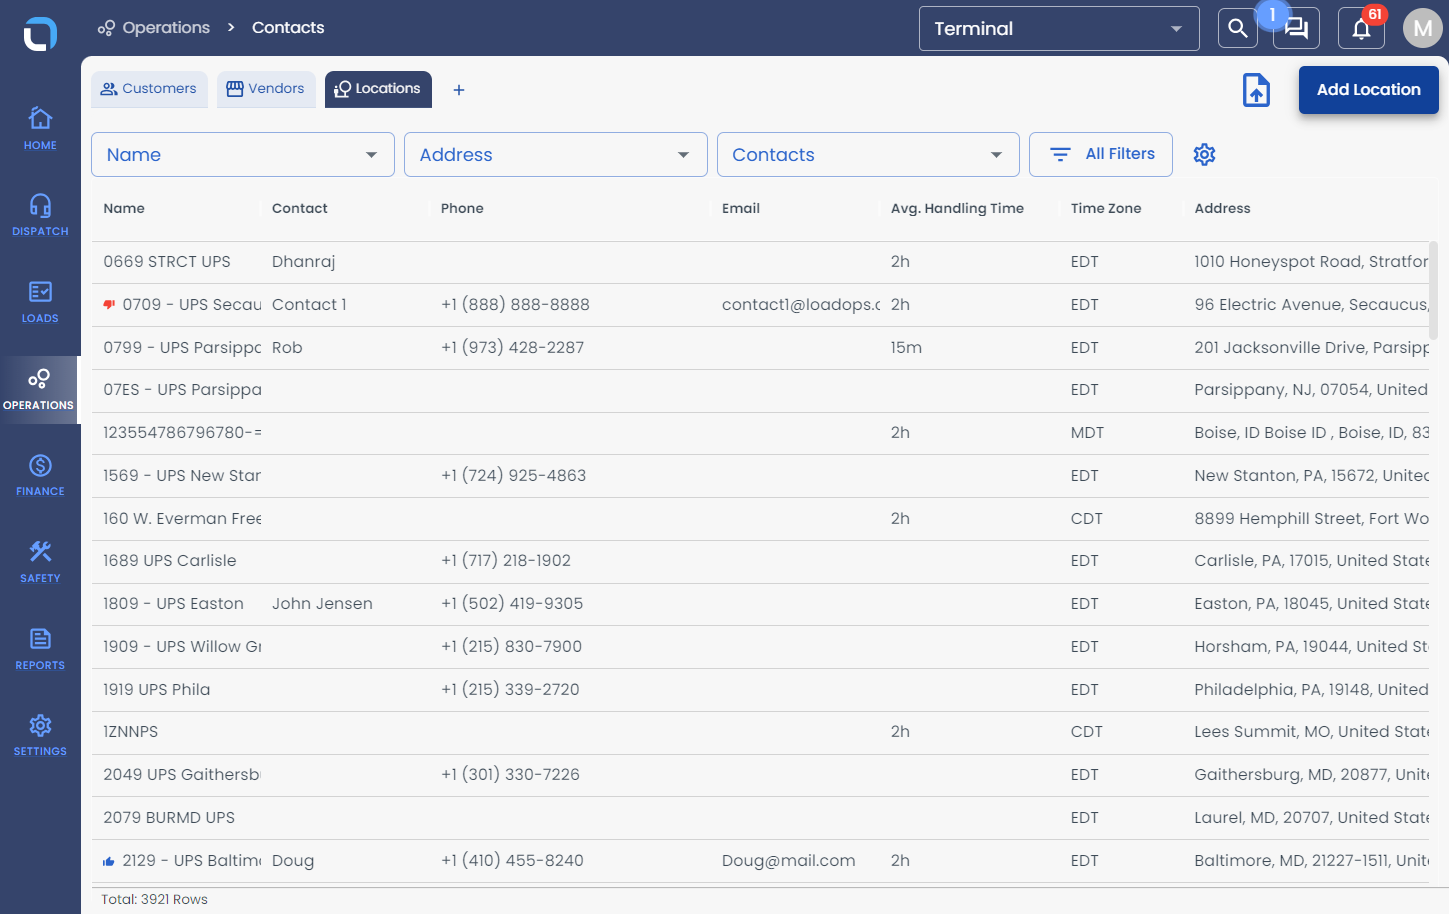Open the user avatar M menu
The image size is (1449, 914).
pyautogui.click(x=1422, y=28)
